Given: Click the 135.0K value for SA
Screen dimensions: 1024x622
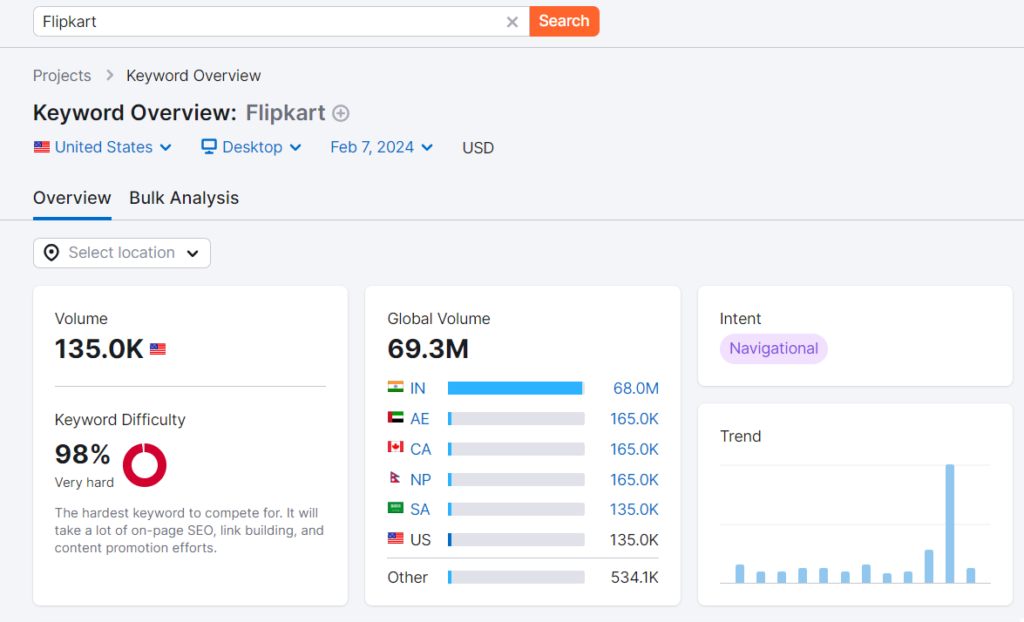Looking at the screenshot, I should click(634, 510).
